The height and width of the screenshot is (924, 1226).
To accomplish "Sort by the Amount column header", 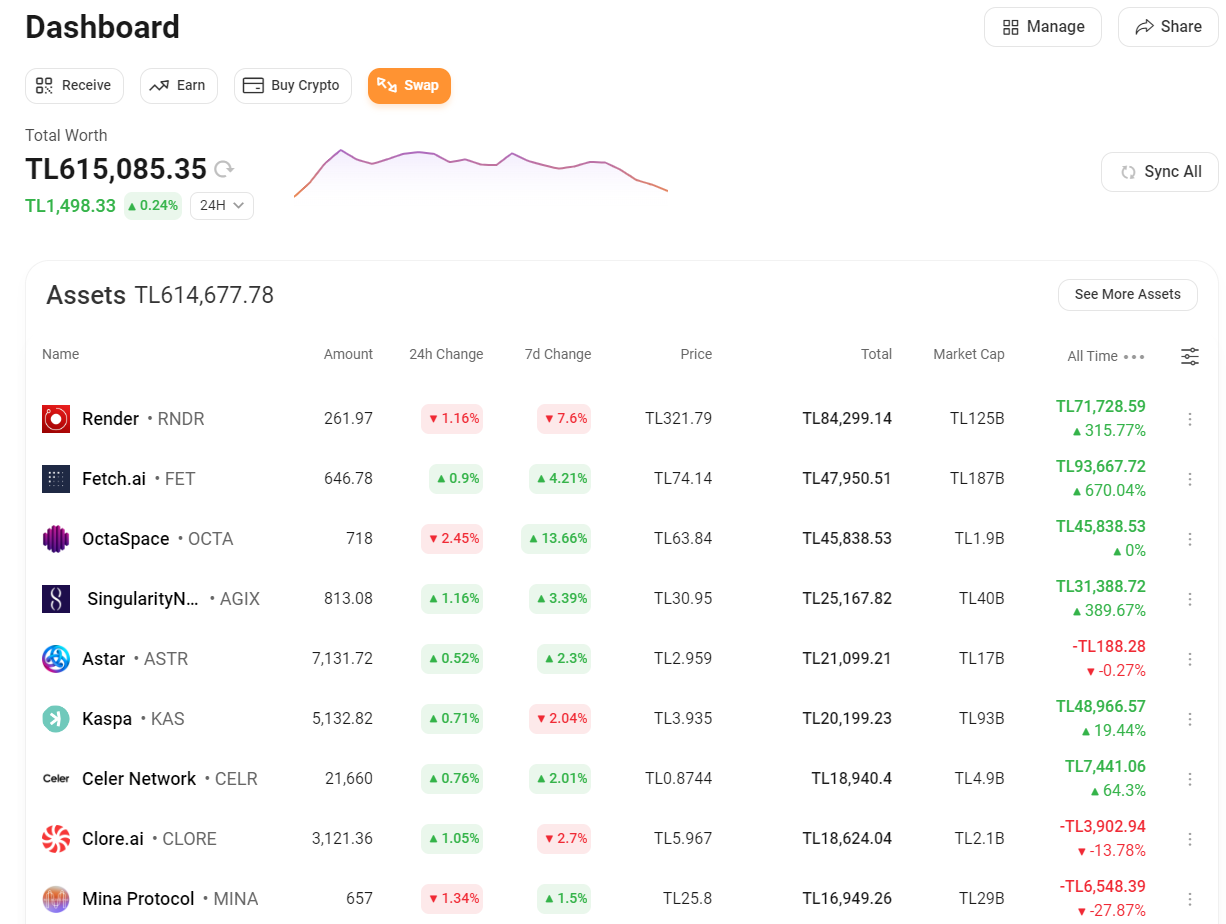I will (x=348, y=354).
